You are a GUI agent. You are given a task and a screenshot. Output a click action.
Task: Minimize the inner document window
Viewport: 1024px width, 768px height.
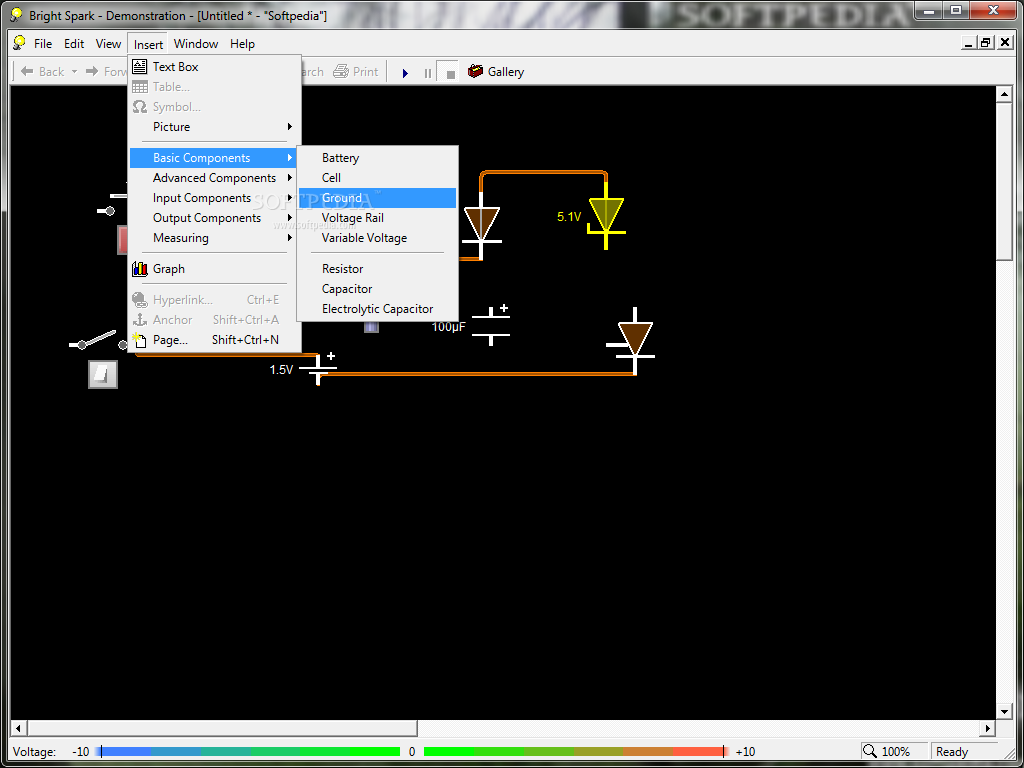click(x=970, y=43)
